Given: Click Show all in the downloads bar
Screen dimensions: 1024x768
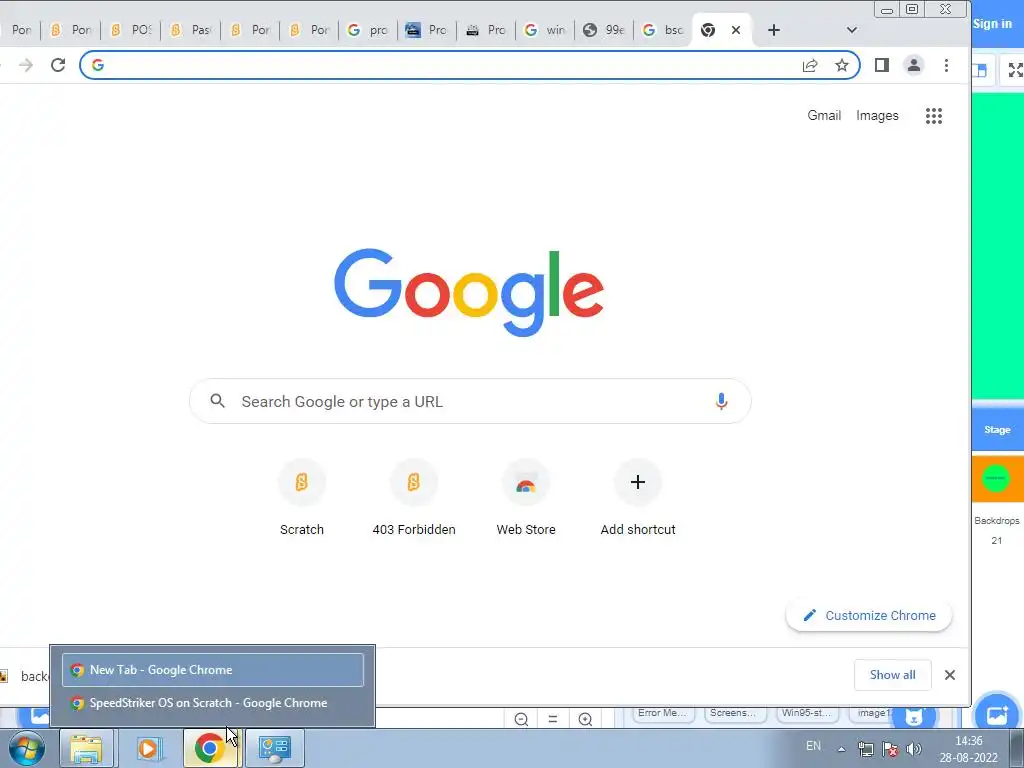Looking at the screenshot, I should point(892,675).
